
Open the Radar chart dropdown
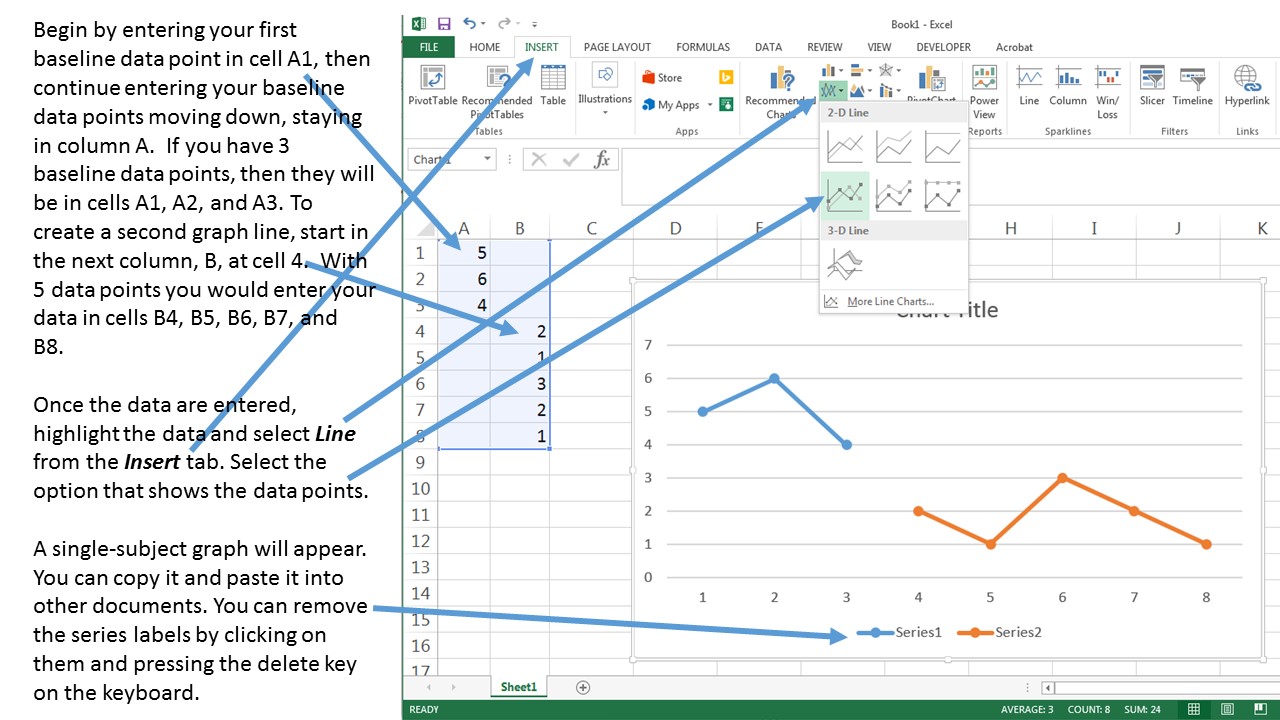click(x=890, y=70)
